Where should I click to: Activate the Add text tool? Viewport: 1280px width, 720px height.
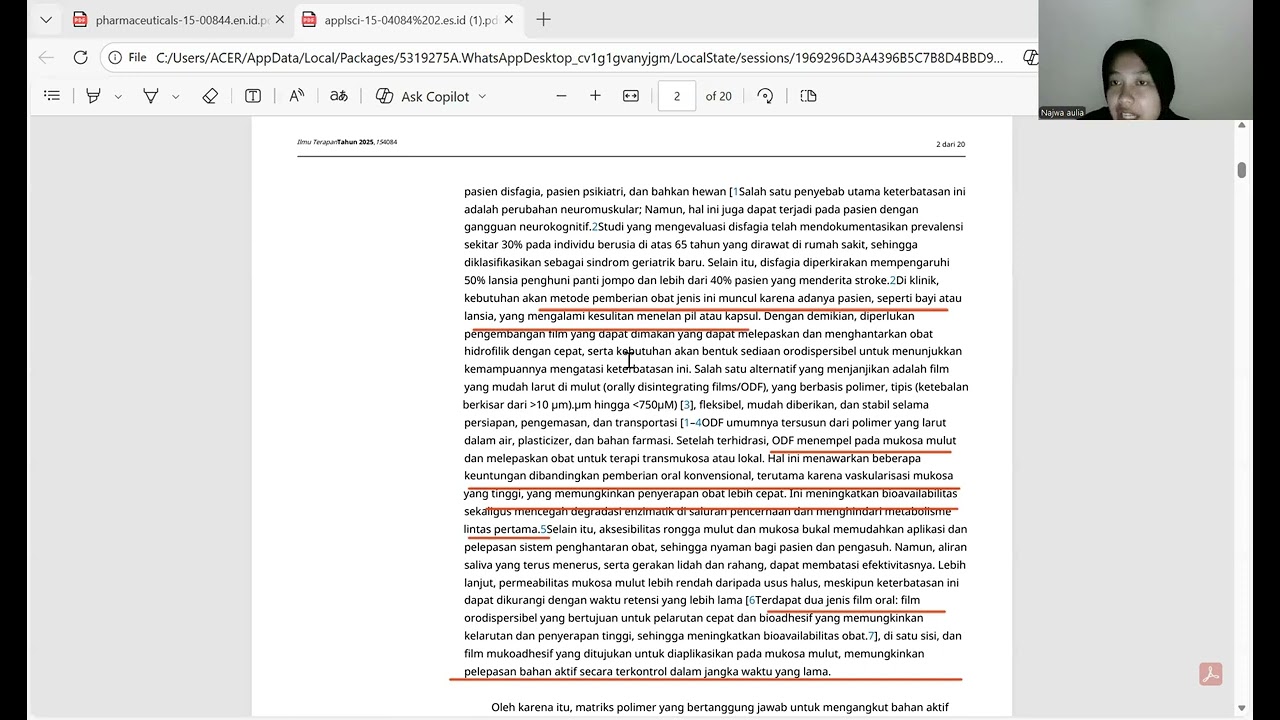pos(253,96)
